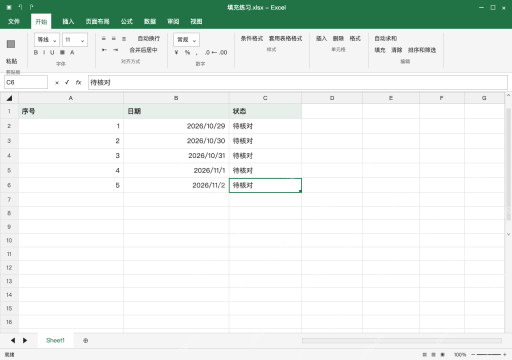This screenshot has width=512, height=360.
Task: Click the horizontal scrollbar
Action: click(x=402, y=340)
